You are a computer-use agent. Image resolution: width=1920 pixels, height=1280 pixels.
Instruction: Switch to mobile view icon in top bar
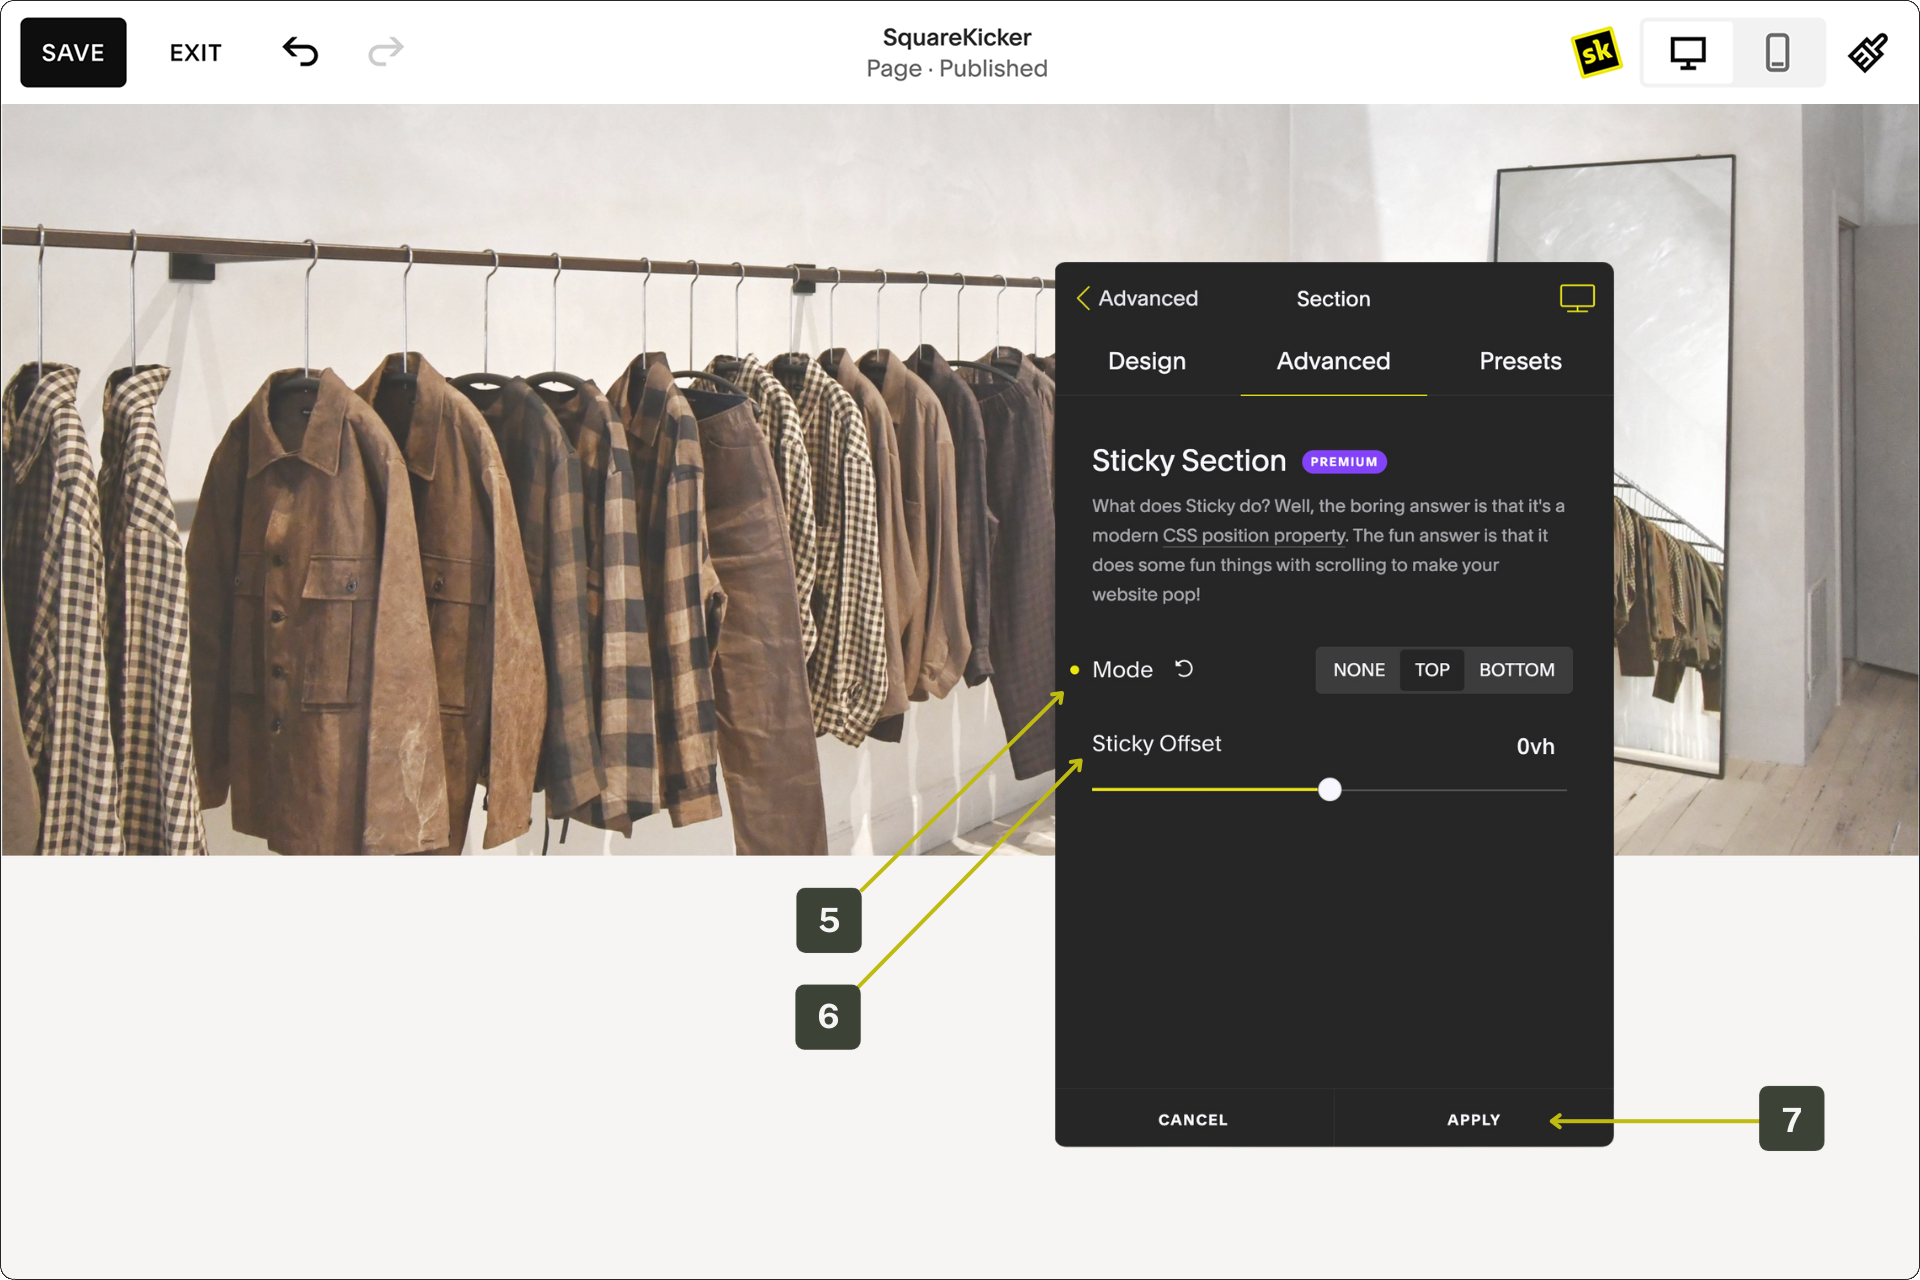tap(1777, 53)
